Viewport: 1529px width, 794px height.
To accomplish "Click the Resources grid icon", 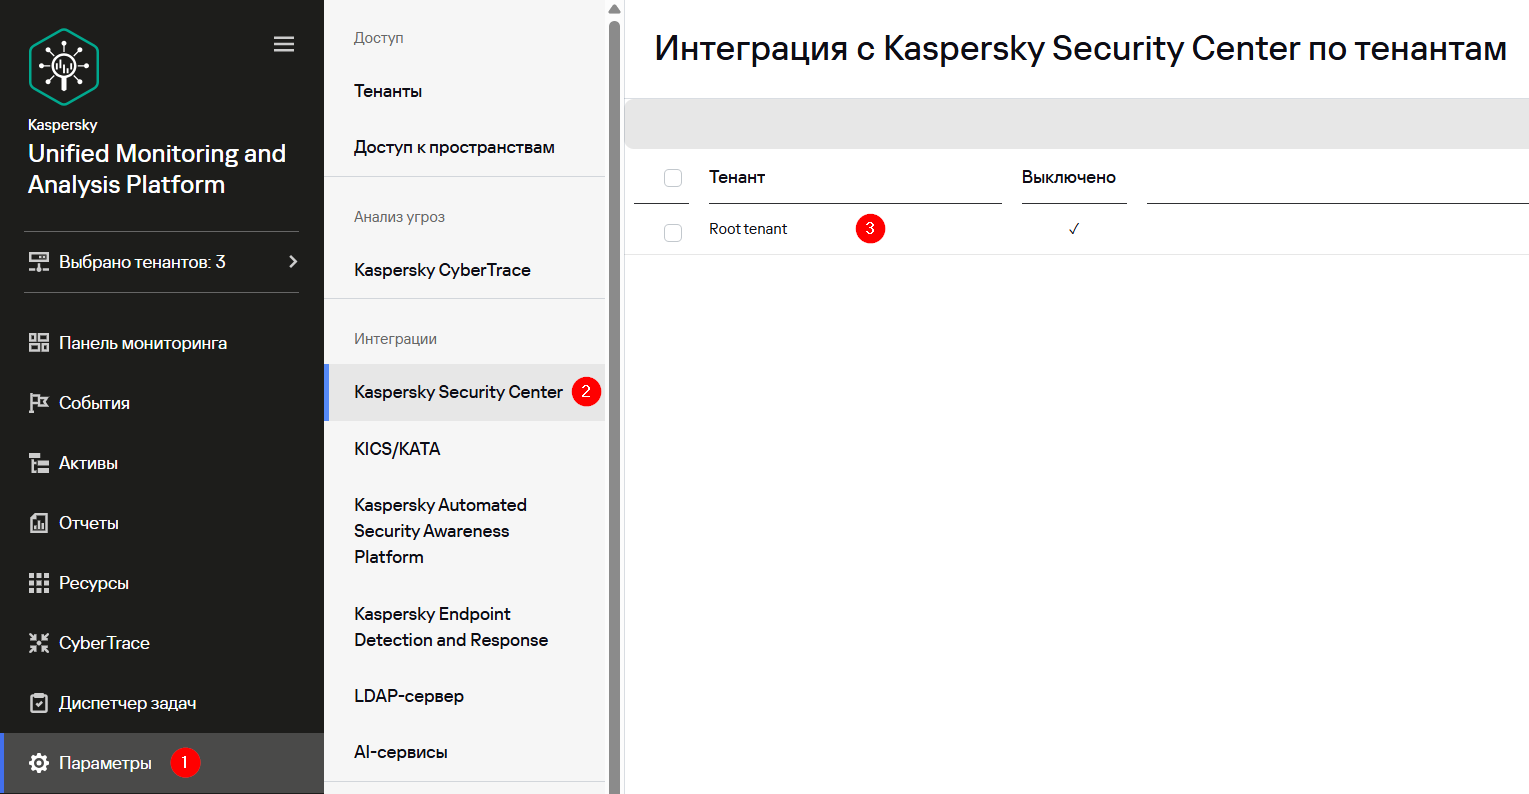I will click(x=39, y=583).
